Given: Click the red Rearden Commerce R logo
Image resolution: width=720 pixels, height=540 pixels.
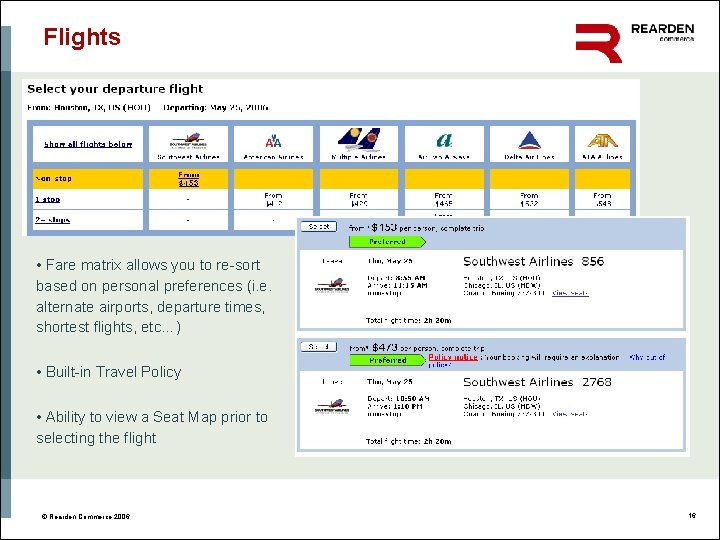Looking at the screenshot, I should click(598, 43).
